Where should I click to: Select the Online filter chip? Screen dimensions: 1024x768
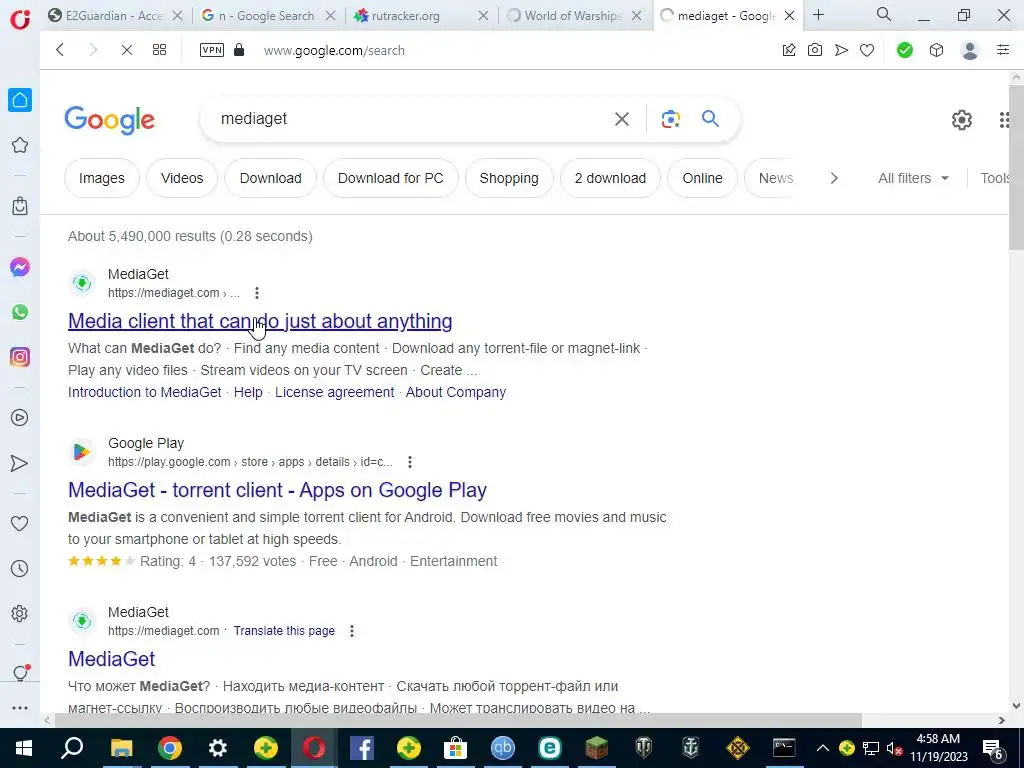(703, 178)
